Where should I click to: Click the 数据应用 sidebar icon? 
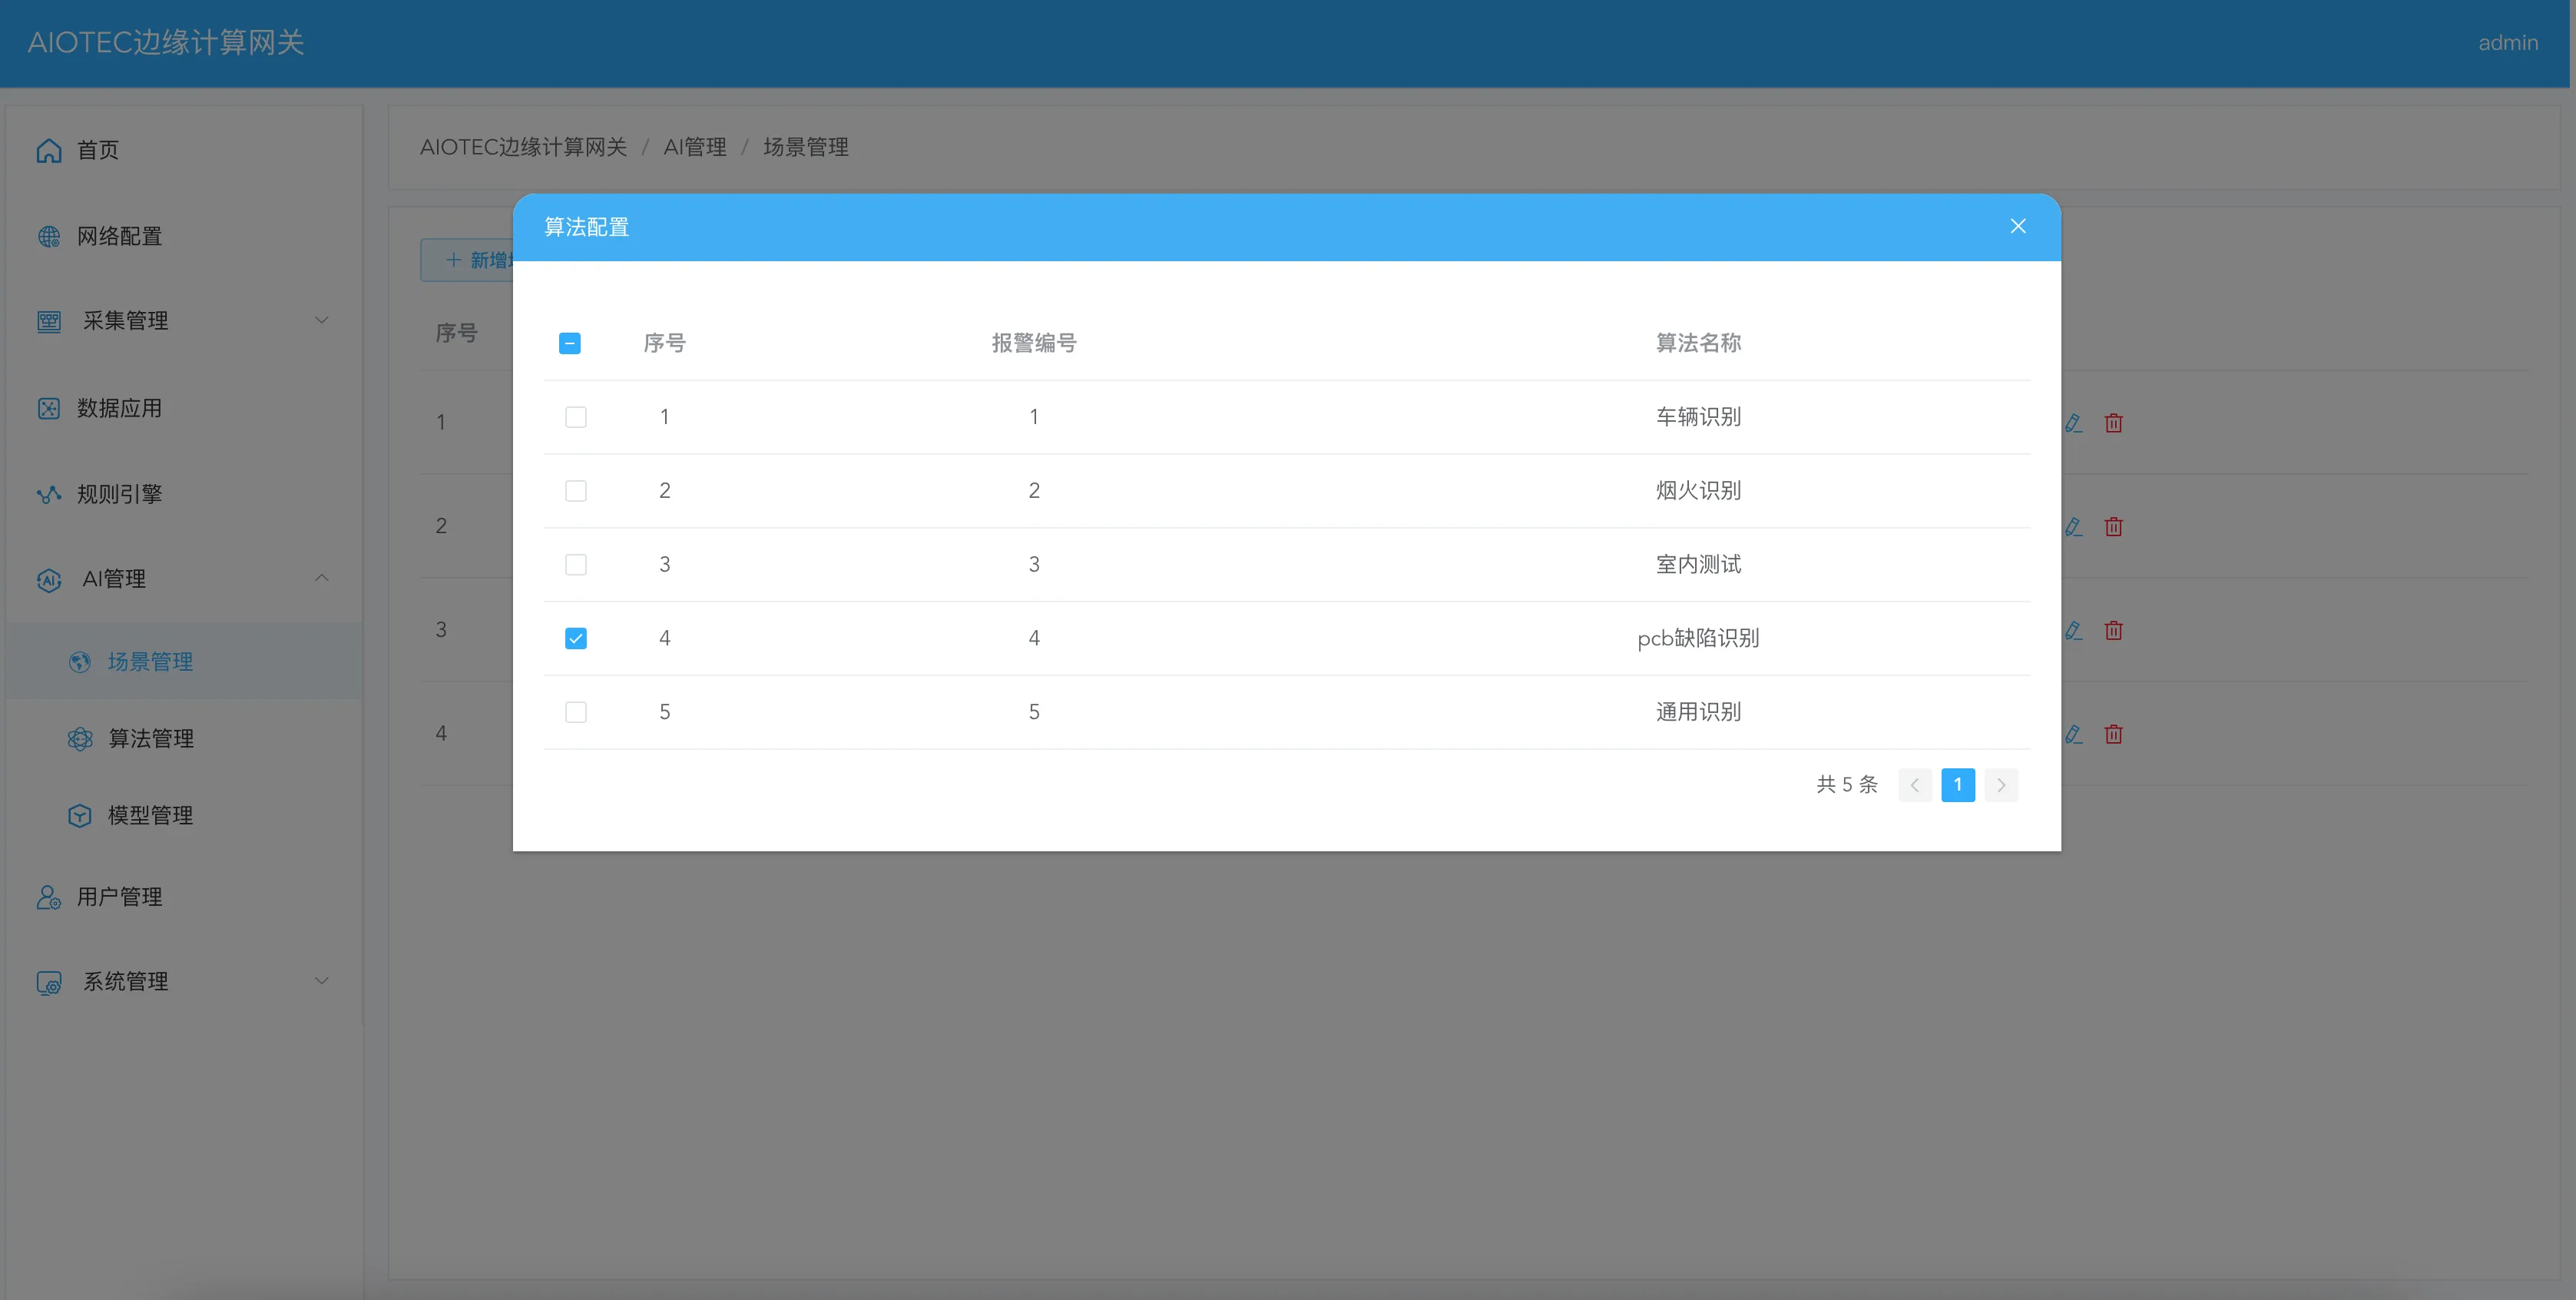(49, 408)
